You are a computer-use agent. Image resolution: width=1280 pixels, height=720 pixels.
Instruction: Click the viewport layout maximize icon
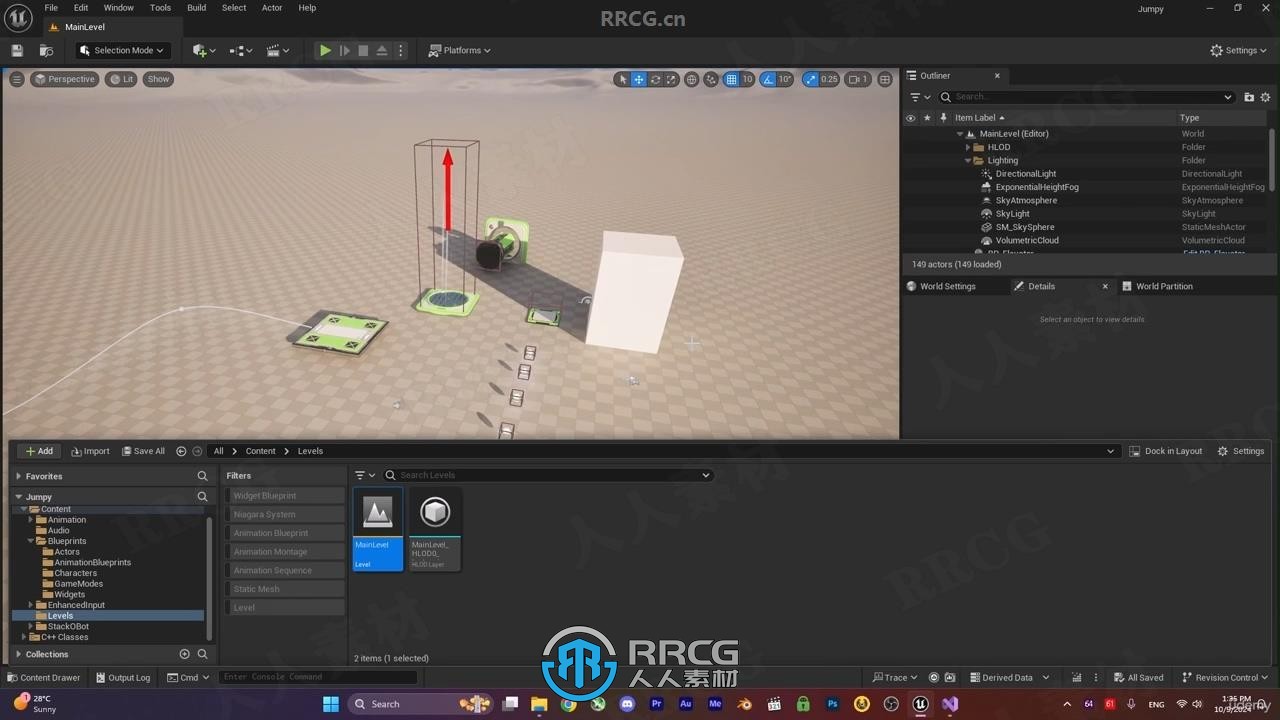(x=885, y=79)
